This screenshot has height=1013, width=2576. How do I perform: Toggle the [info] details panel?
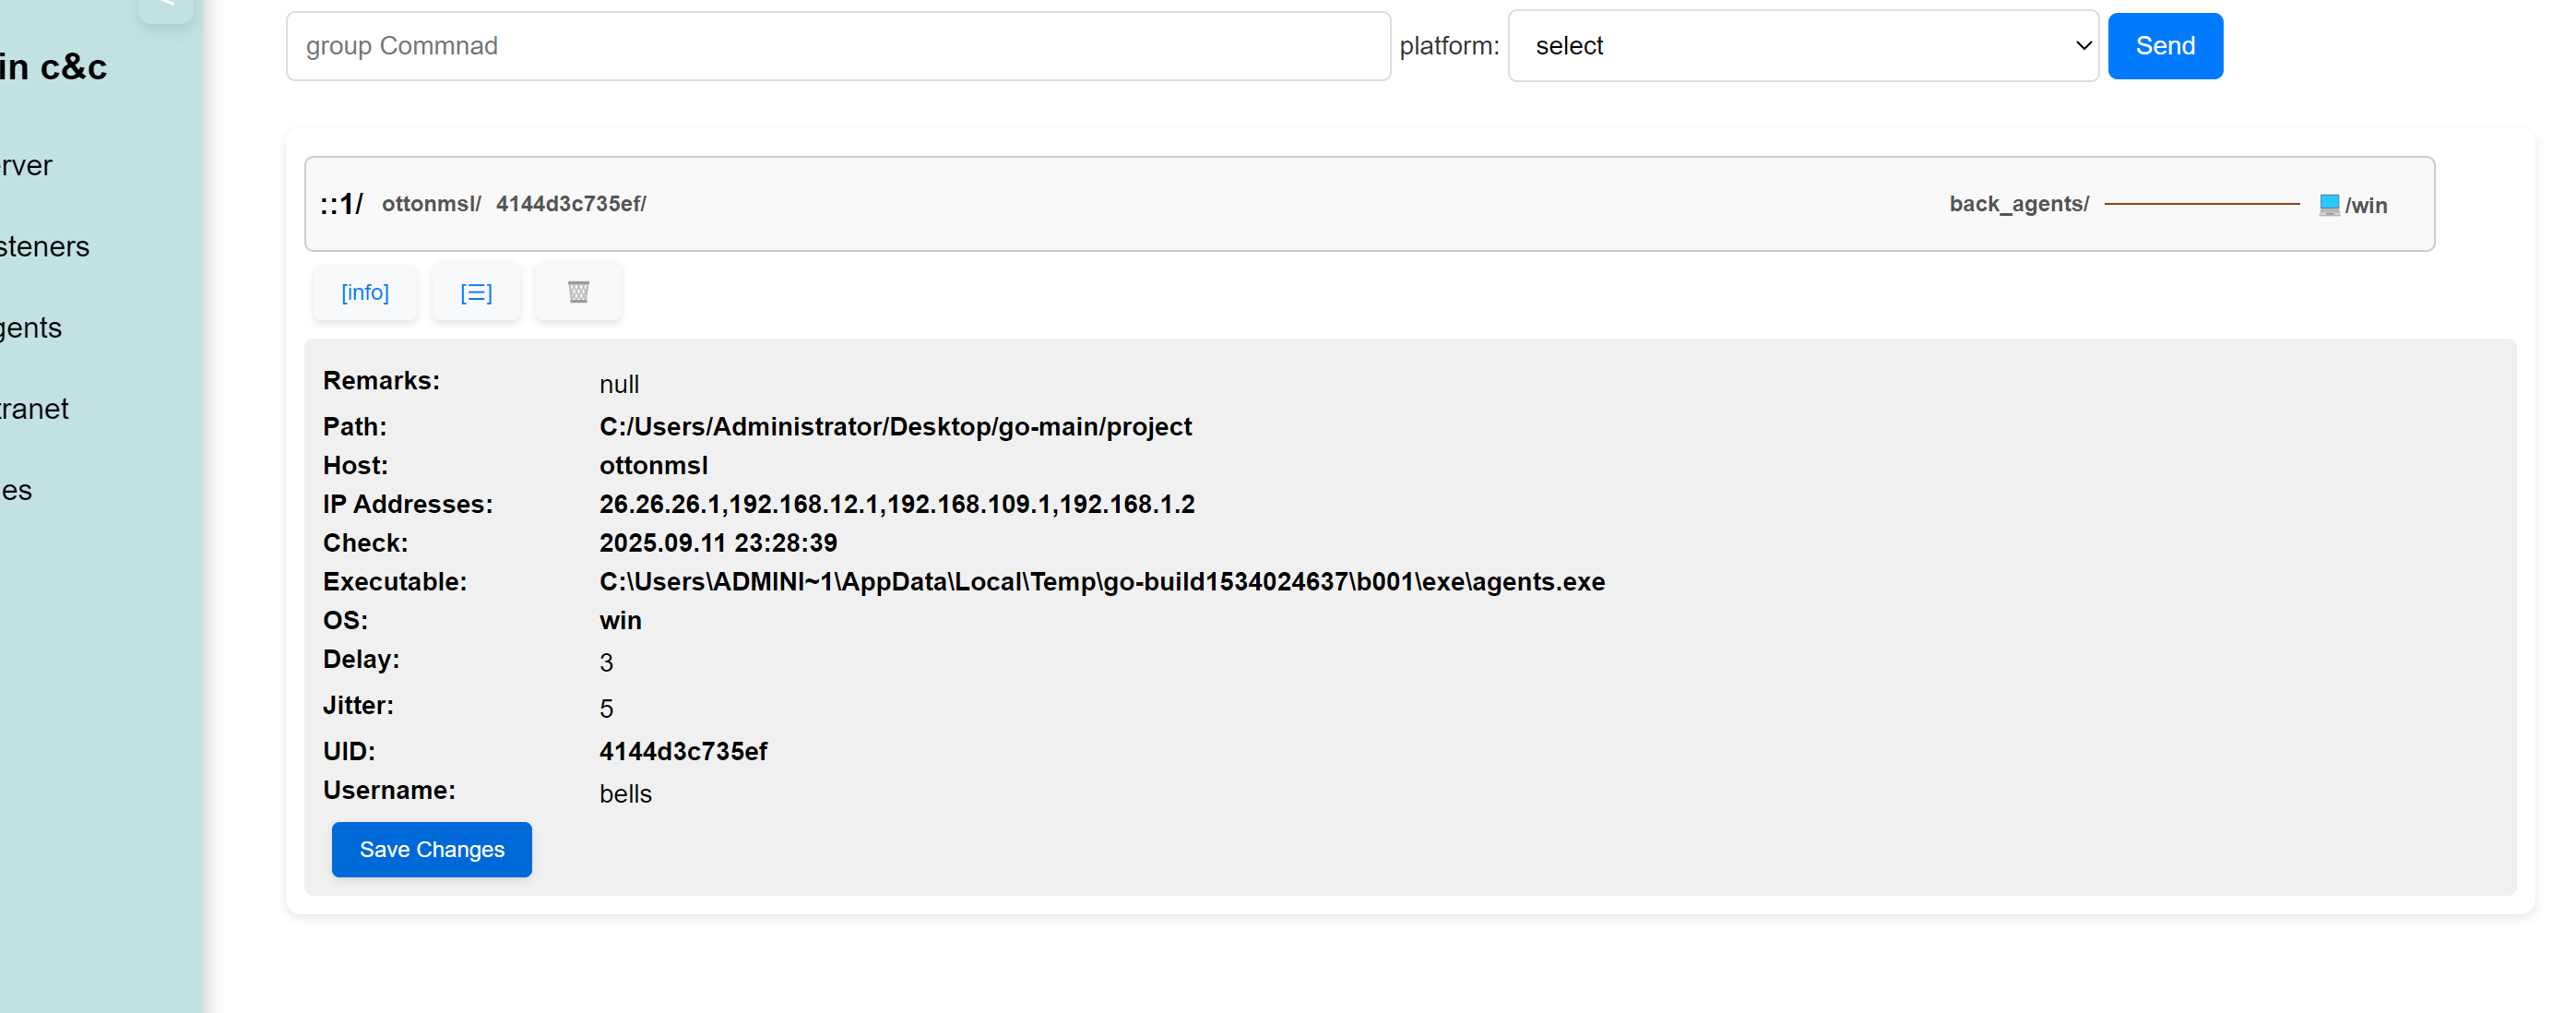point(364,292)
